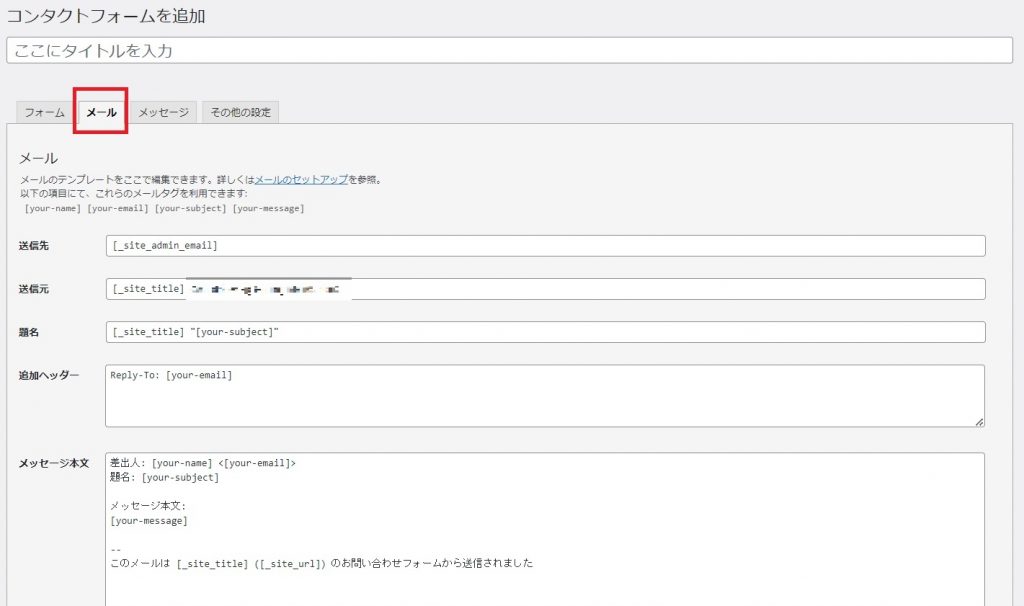This screenshot has width=1024, height=606.
Task: Click the [your-name] mail tag
Action: tap(53, 208)
